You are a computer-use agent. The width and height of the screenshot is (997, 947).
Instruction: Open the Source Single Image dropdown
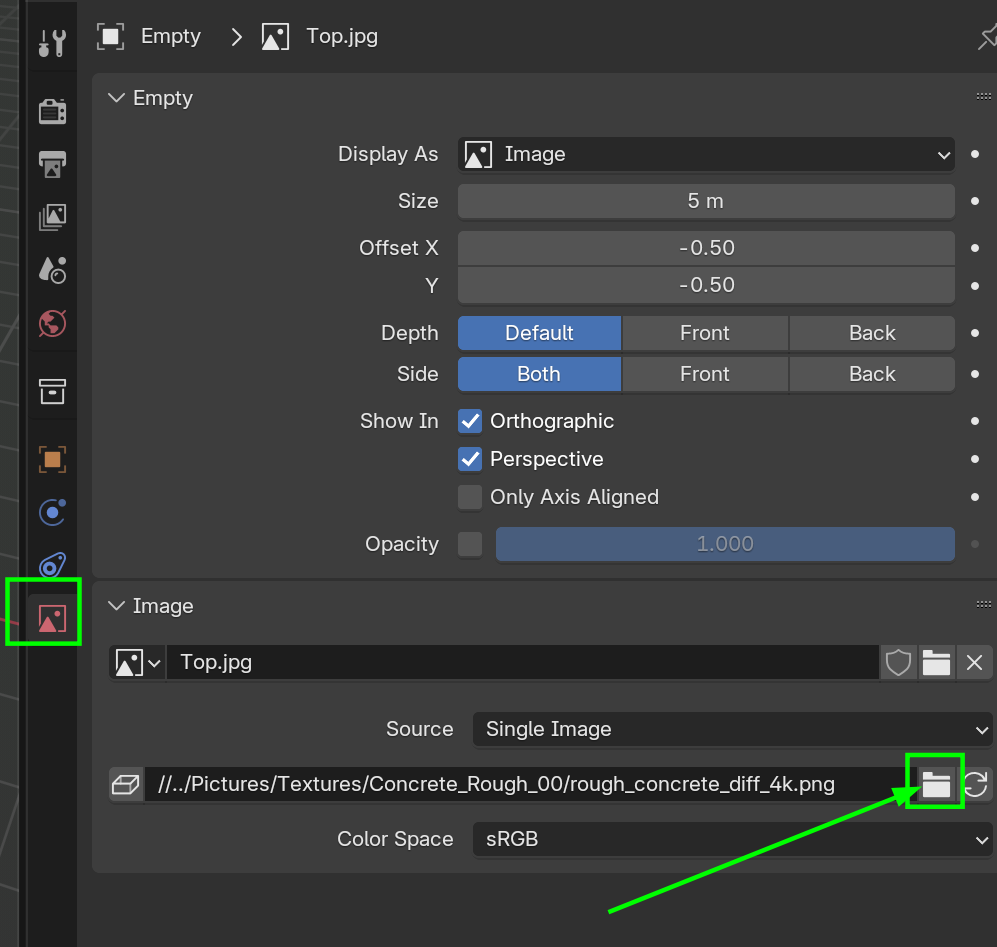pyautogui.click(x=732, y=729)
